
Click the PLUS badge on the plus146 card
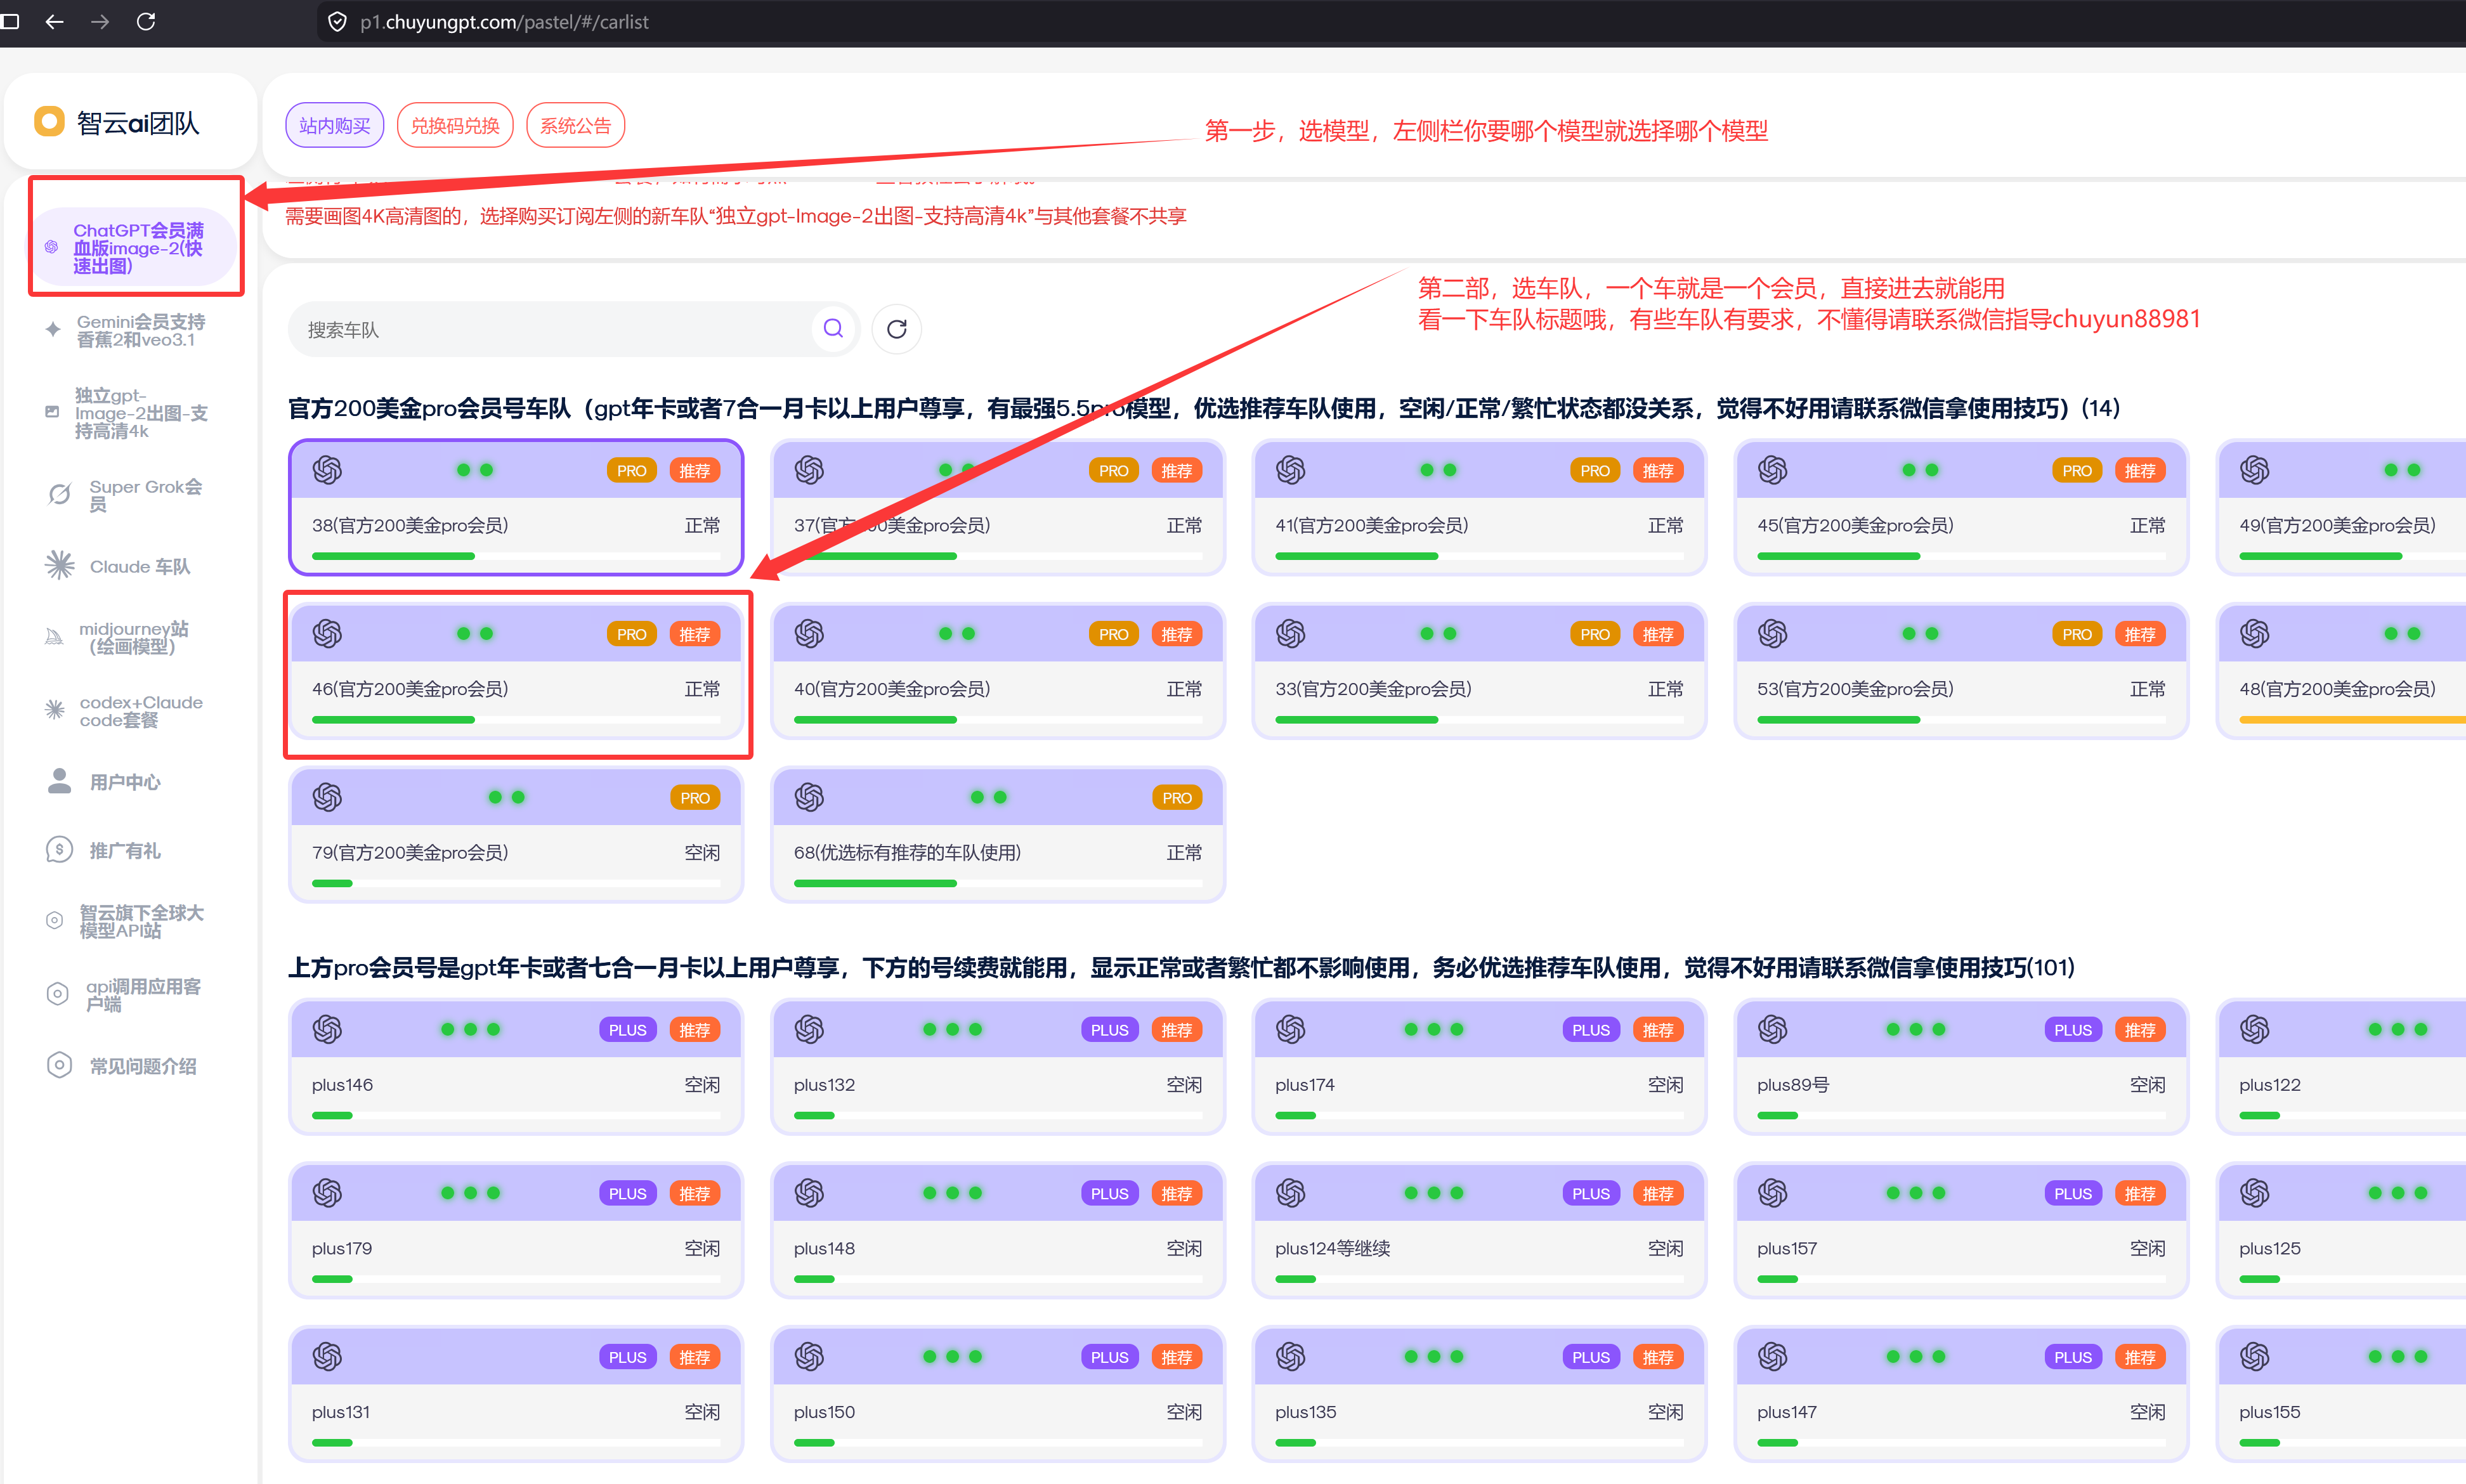click(628, 1030)
